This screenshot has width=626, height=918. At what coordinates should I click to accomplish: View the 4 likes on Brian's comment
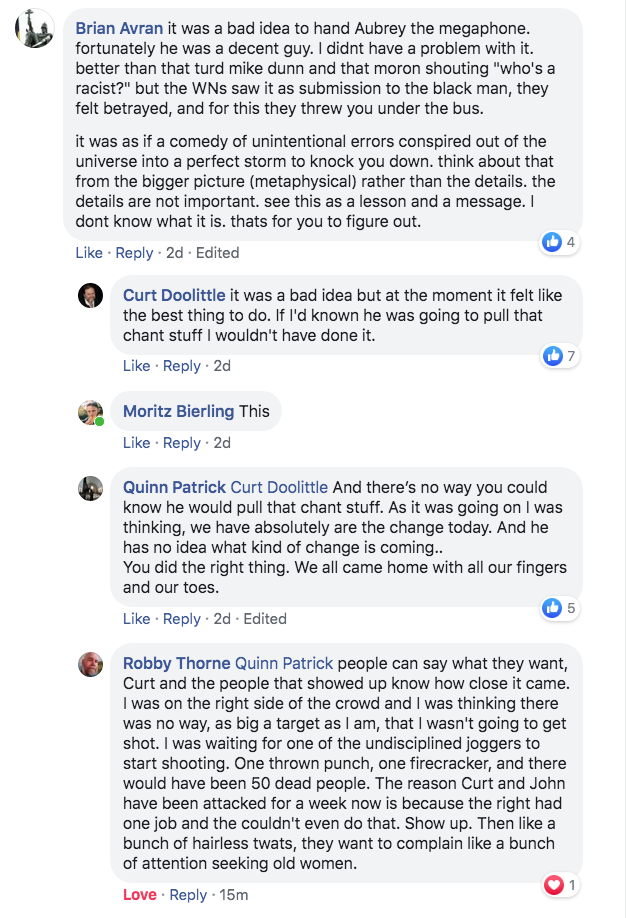point(558,241)
